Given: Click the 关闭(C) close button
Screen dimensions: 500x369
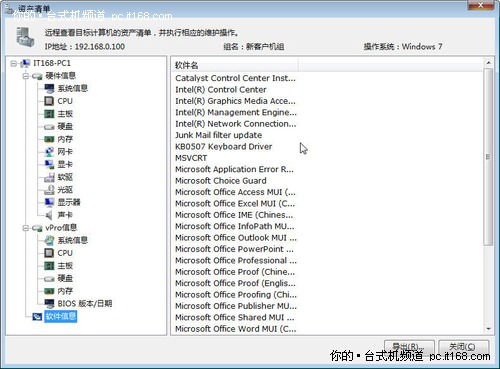Looking at the screenshot, I should [x=464, y=347].
